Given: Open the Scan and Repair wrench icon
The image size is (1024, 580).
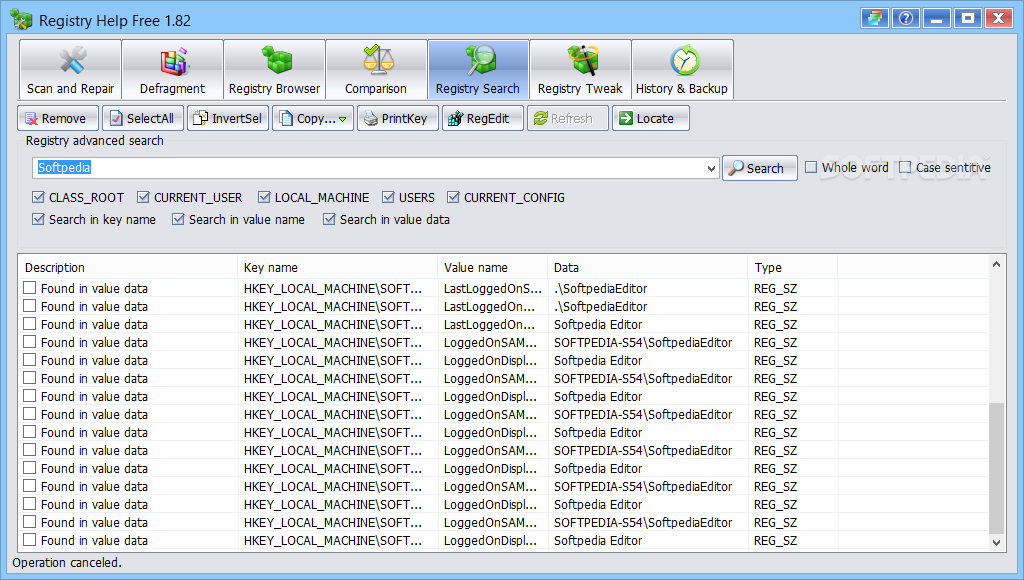Looking at the screenshot, I should (x=72, y=60).
